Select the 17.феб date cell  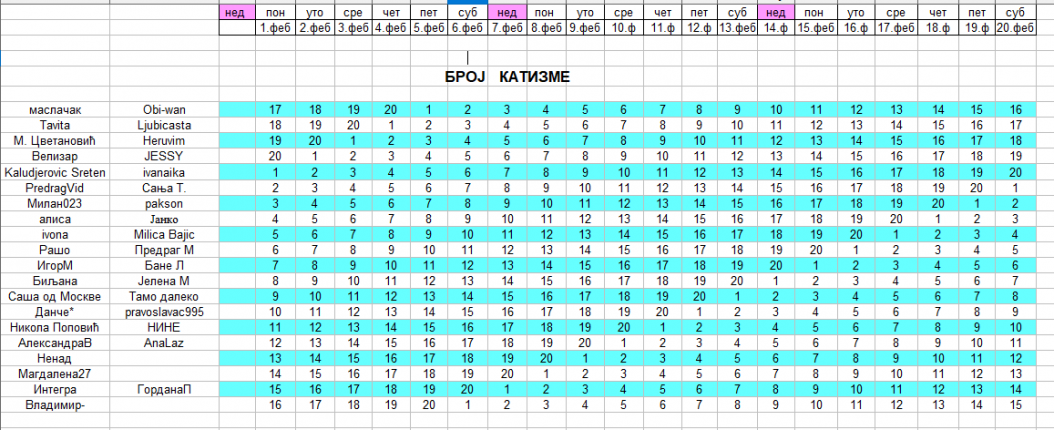(895, 28)
